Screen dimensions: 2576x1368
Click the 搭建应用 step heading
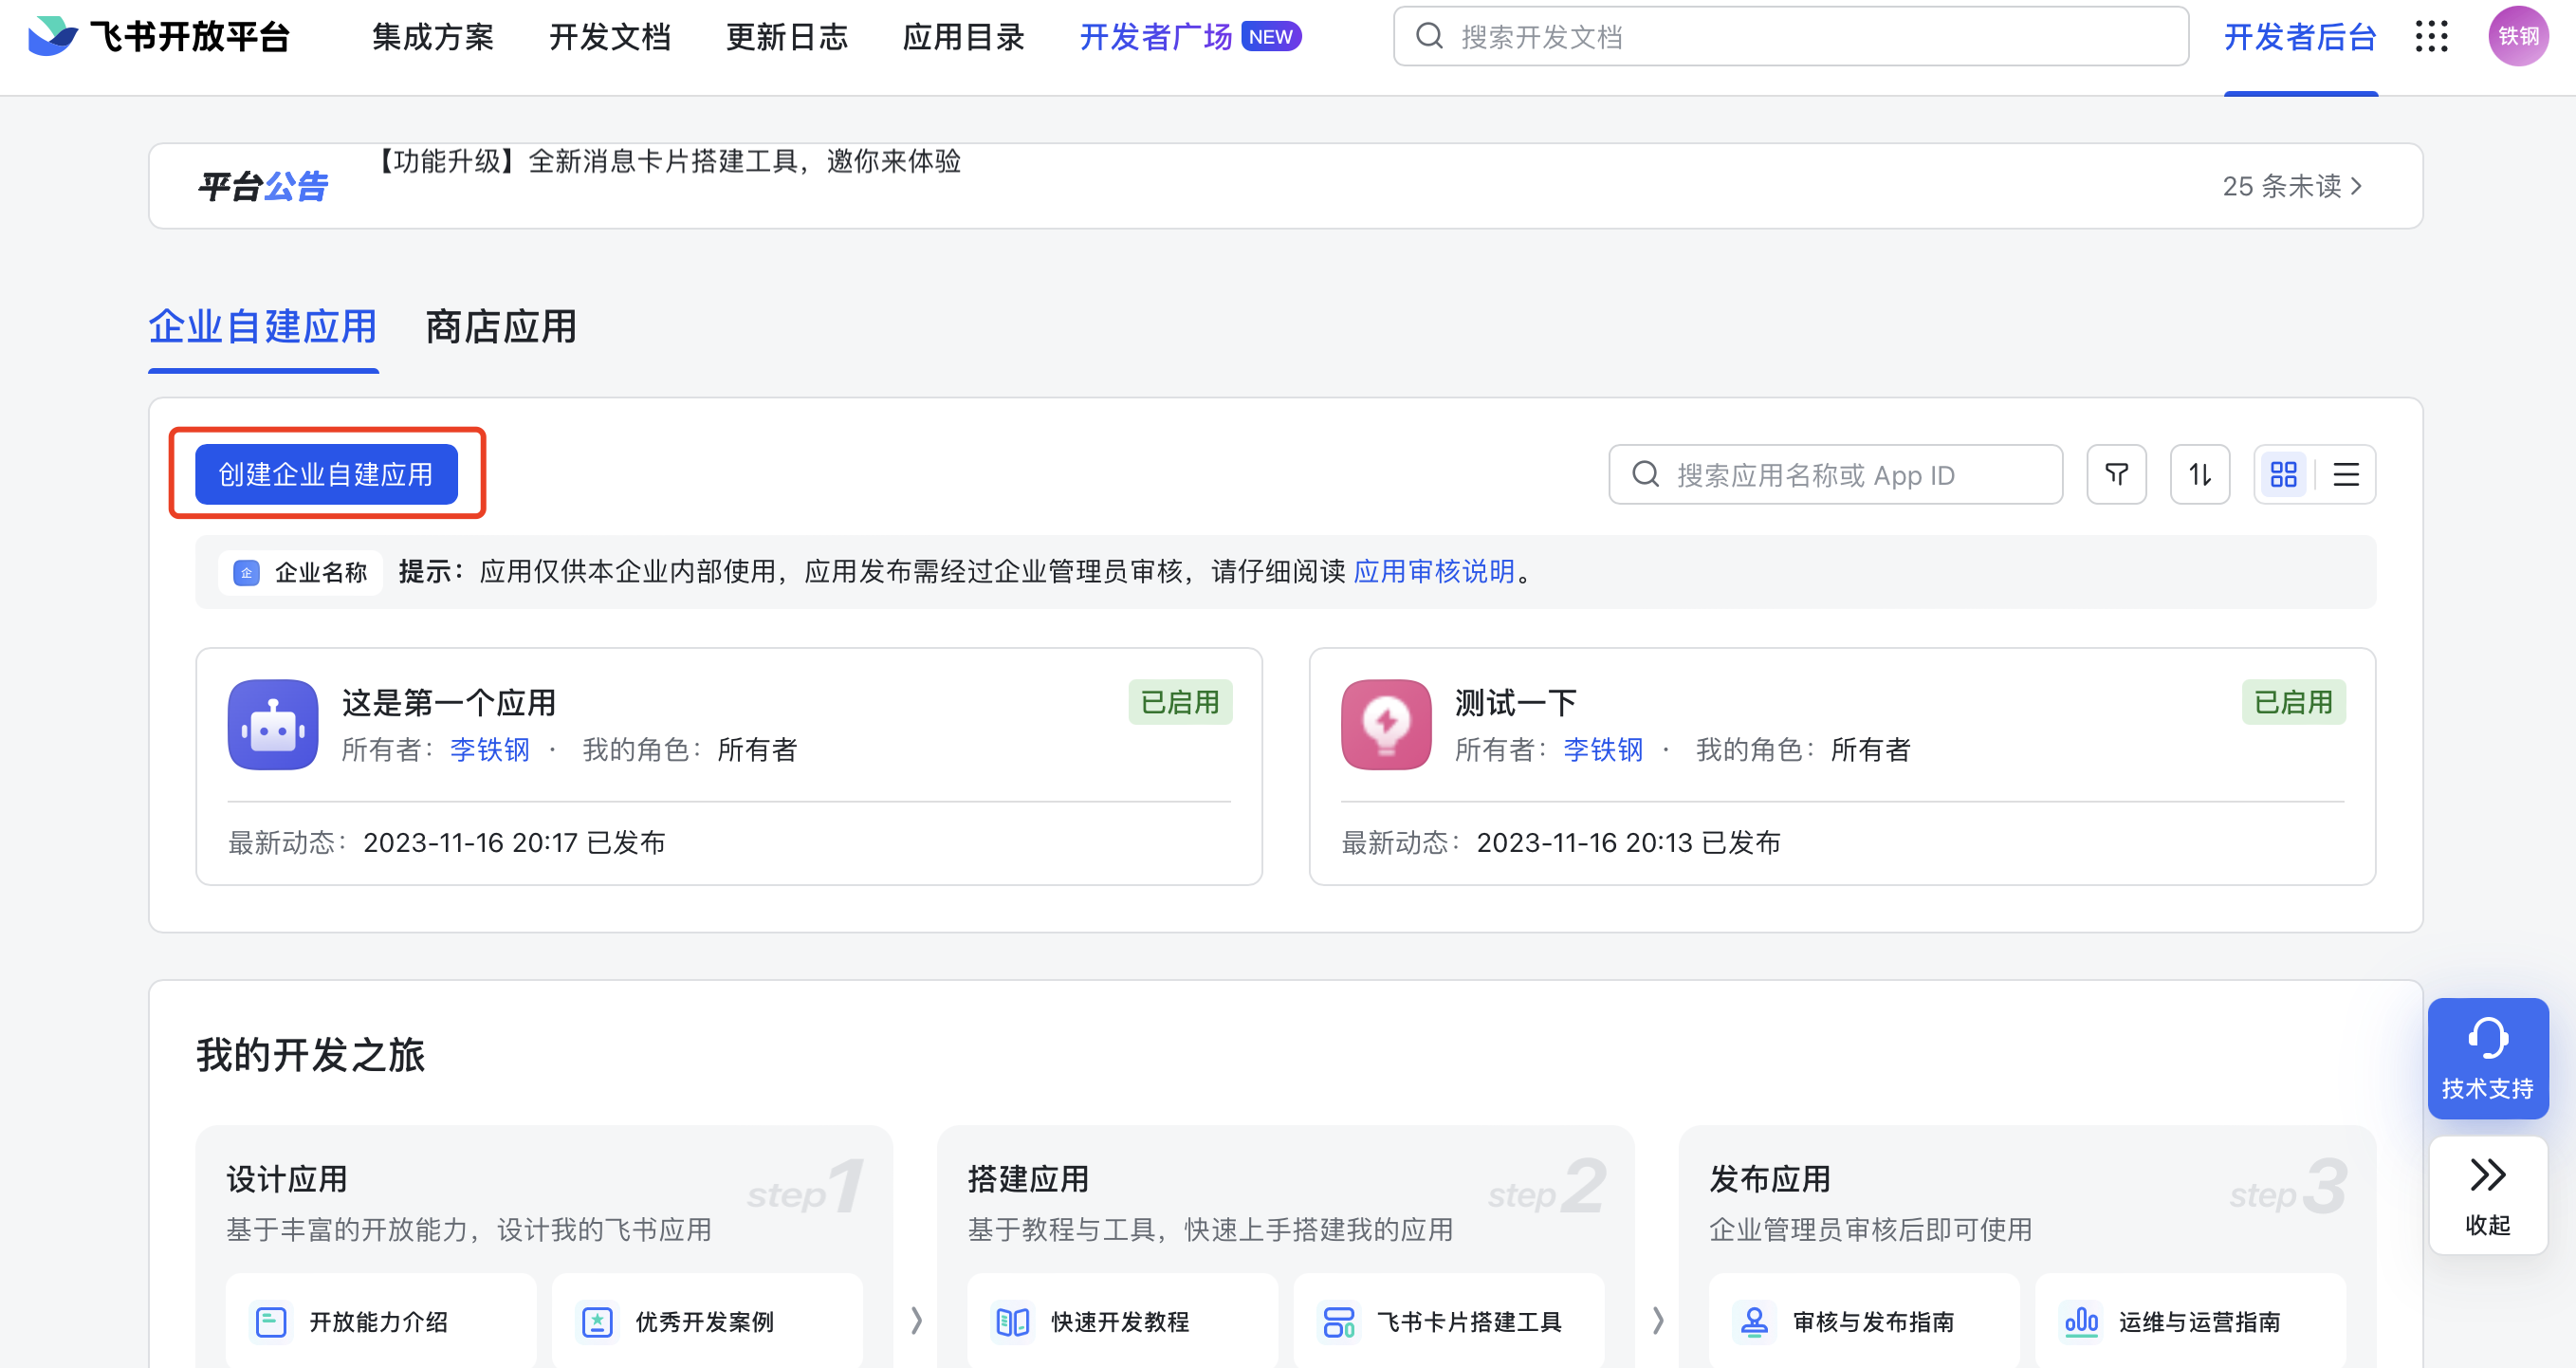(x=1028, y=1179)
